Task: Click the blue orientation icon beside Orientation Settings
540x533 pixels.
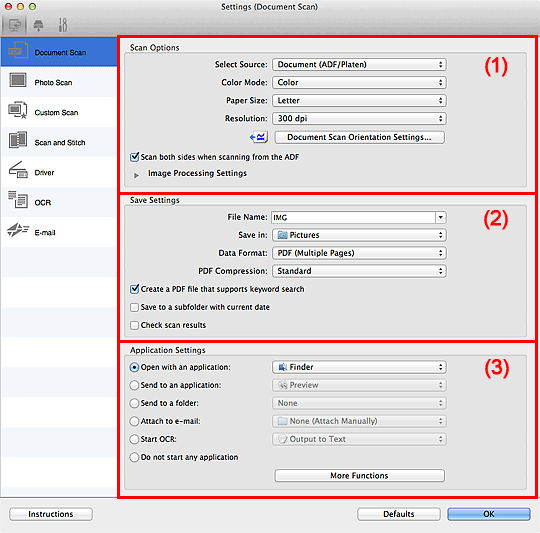Action: click(x=259, y=137)
